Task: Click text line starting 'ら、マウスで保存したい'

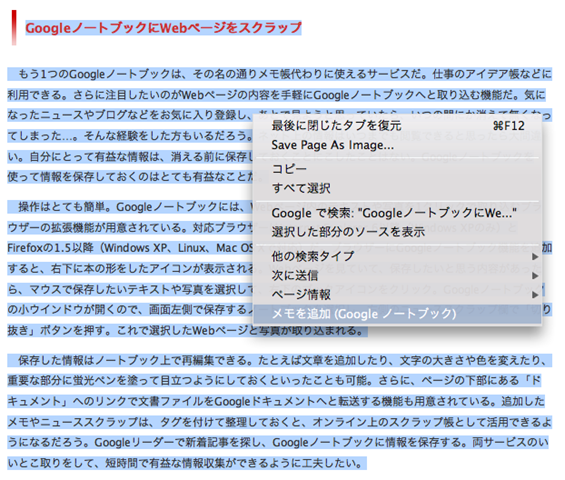Action: coord(130,289)
